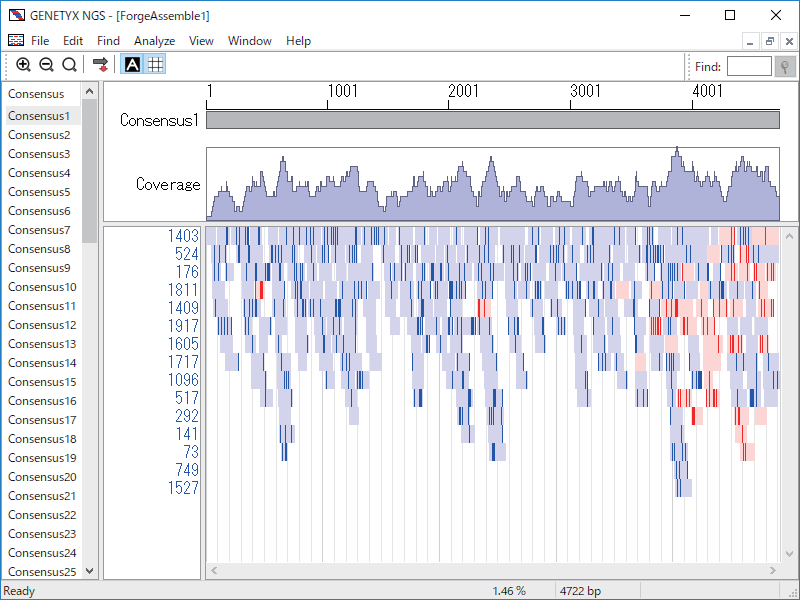
Task: Click the Coverage graph area
Action: 493,184
